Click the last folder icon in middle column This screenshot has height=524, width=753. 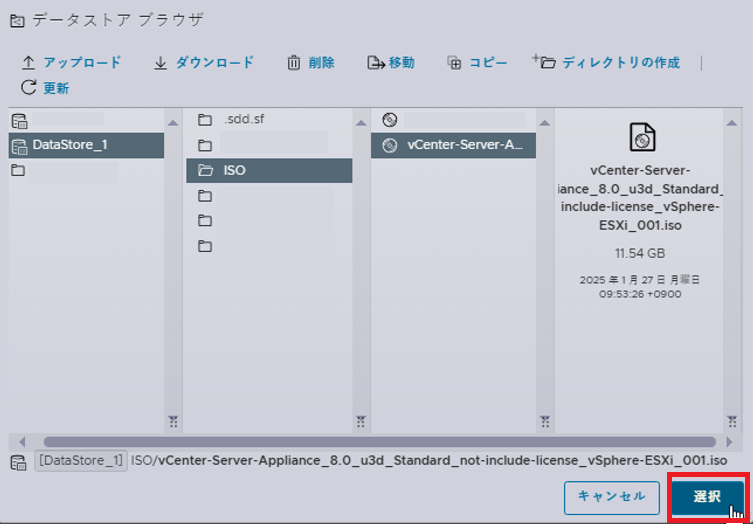coord(205,246)
